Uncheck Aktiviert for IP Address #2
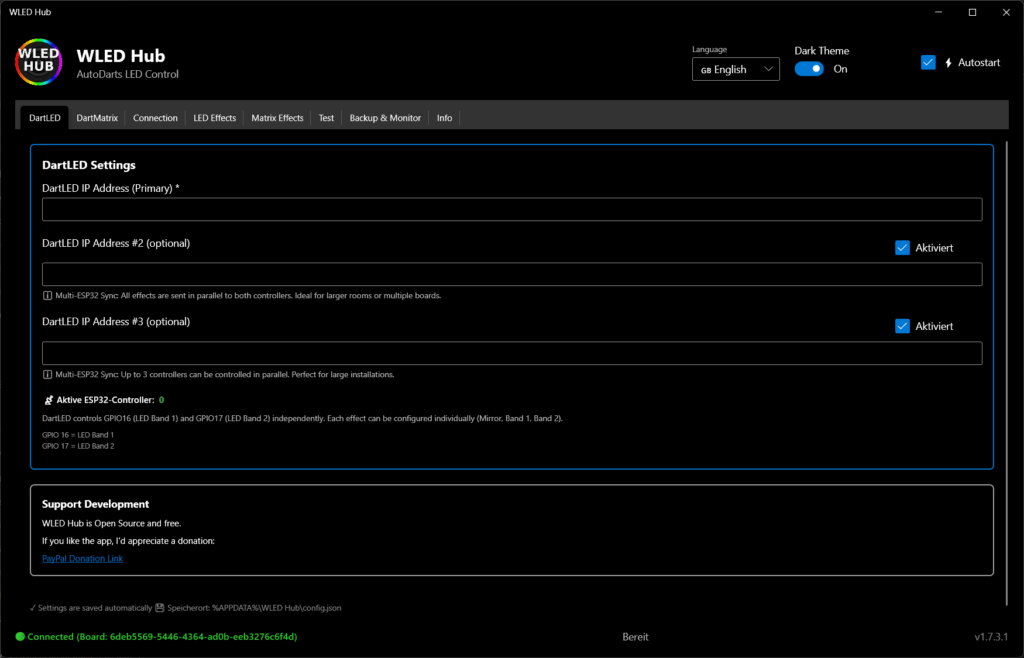The height and width of the screenshot is (658, 1024). (902, 248)
